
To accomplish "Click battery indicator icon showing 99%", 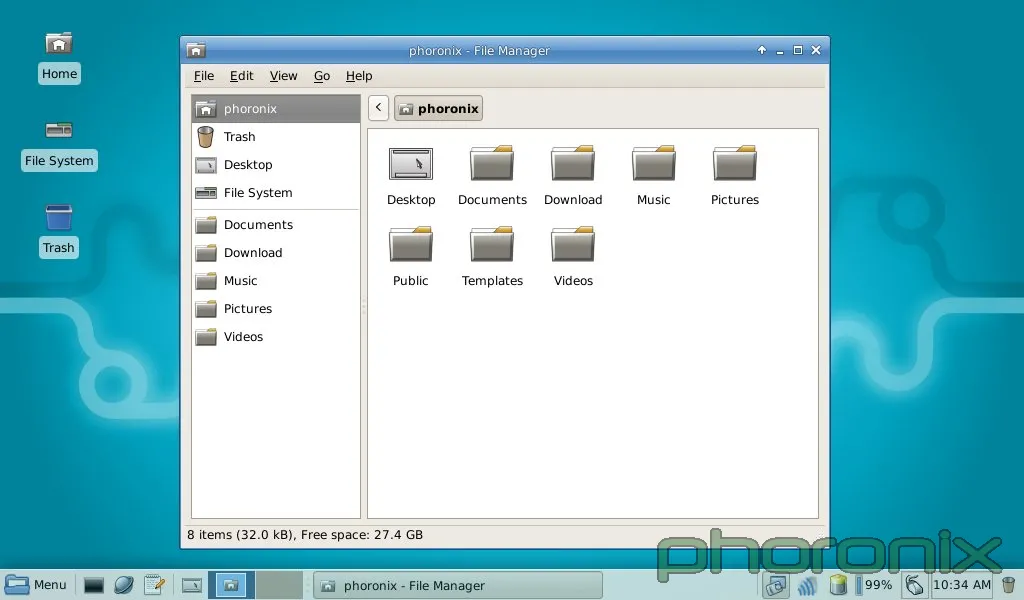I will 838,585.
